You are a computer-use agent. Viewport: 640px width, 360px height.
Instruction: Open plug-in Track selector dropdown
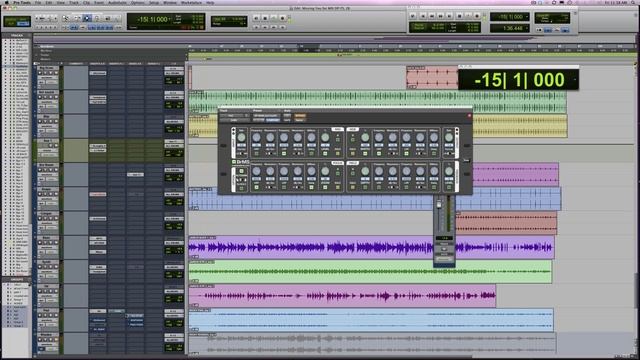pos(233,116)
